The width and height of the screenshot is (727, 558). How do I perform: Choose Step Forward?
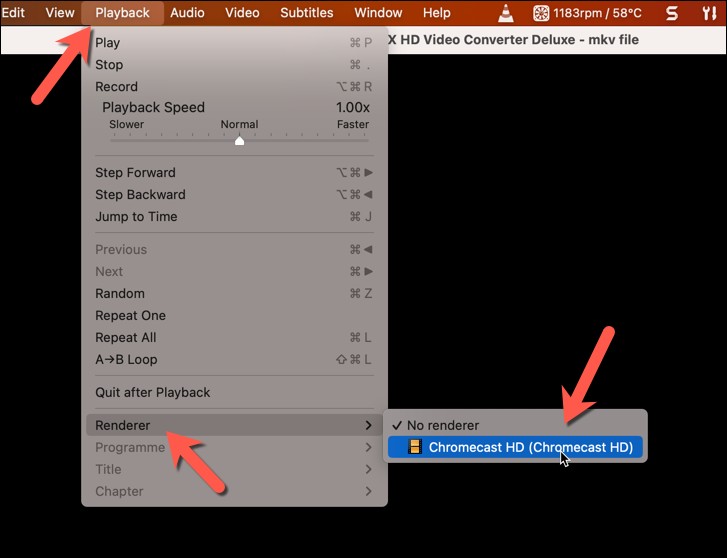[x=234, y=173]
